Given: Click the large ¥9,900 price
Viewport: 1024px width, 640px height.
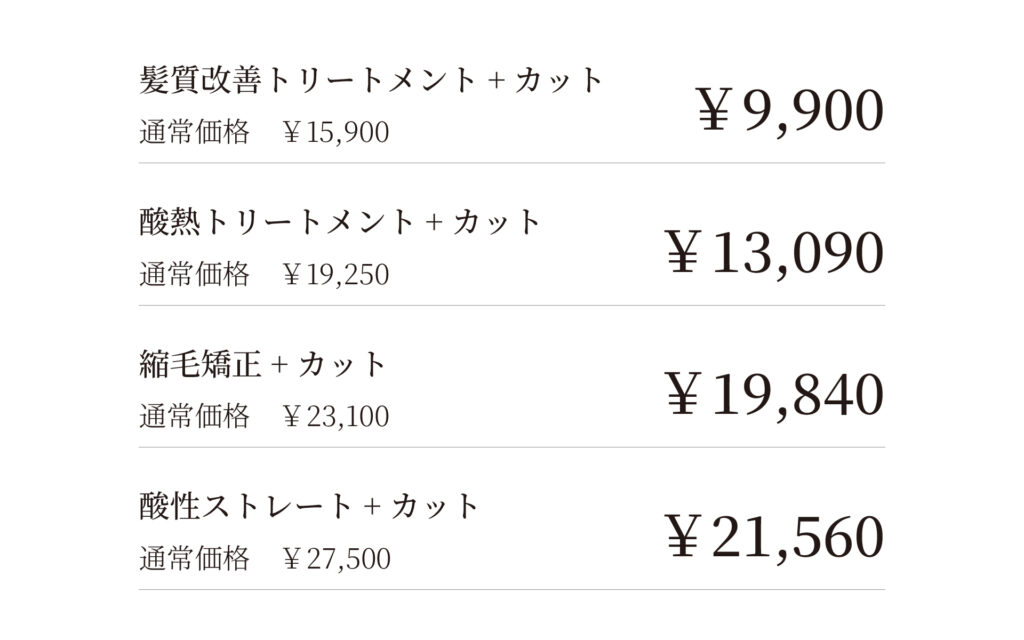Looking at the screenshot, I should click(x=790, y=110).
